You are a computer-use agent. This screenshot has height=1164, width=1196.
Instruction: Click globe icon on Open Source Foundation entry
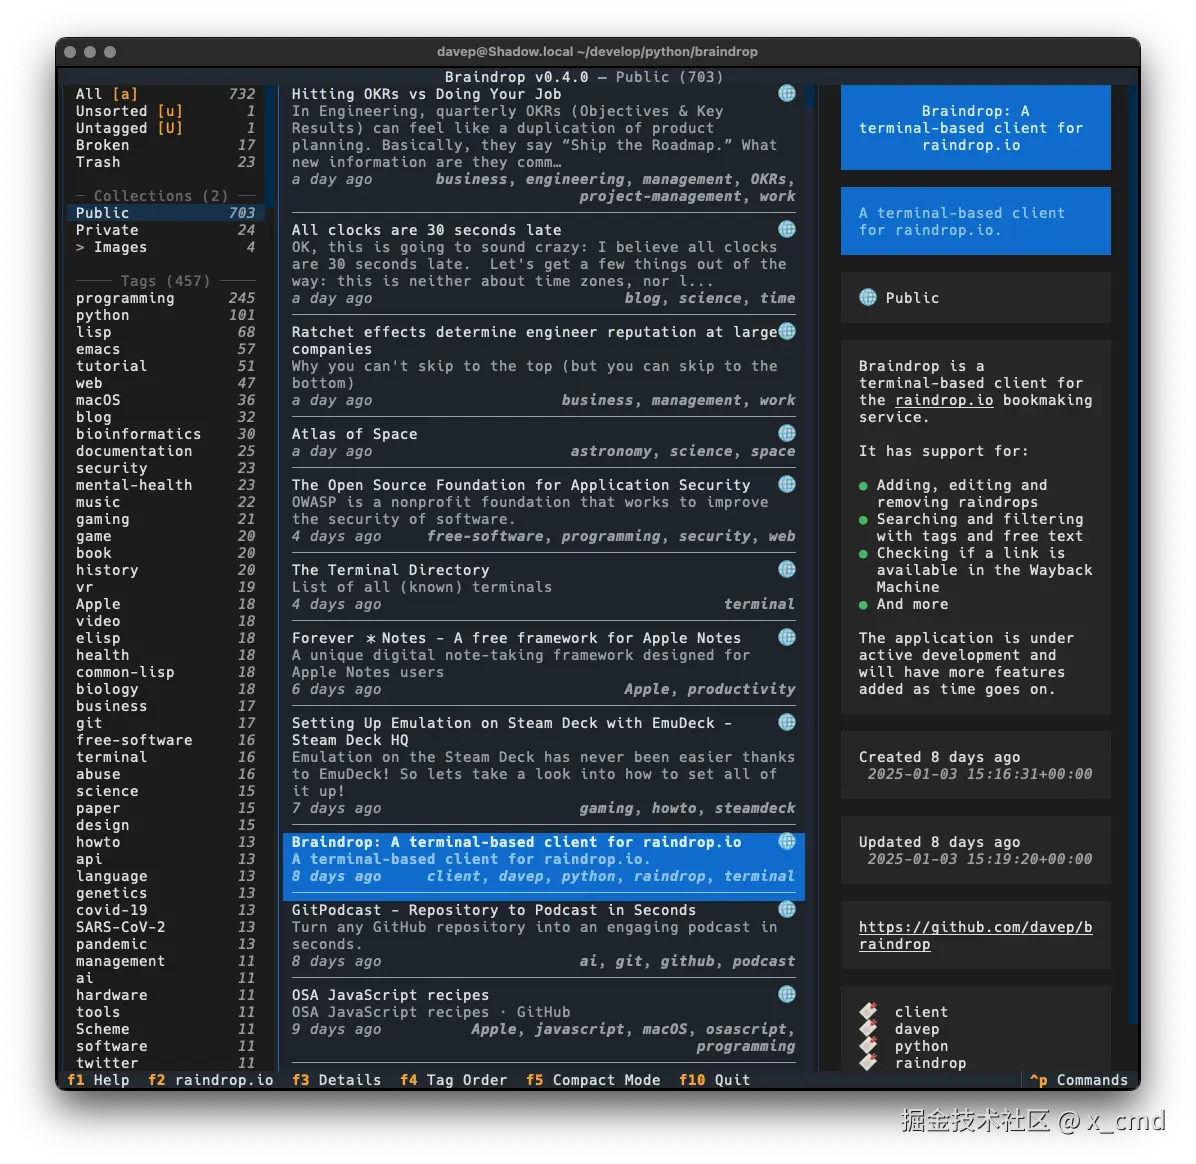coord(786,484)
